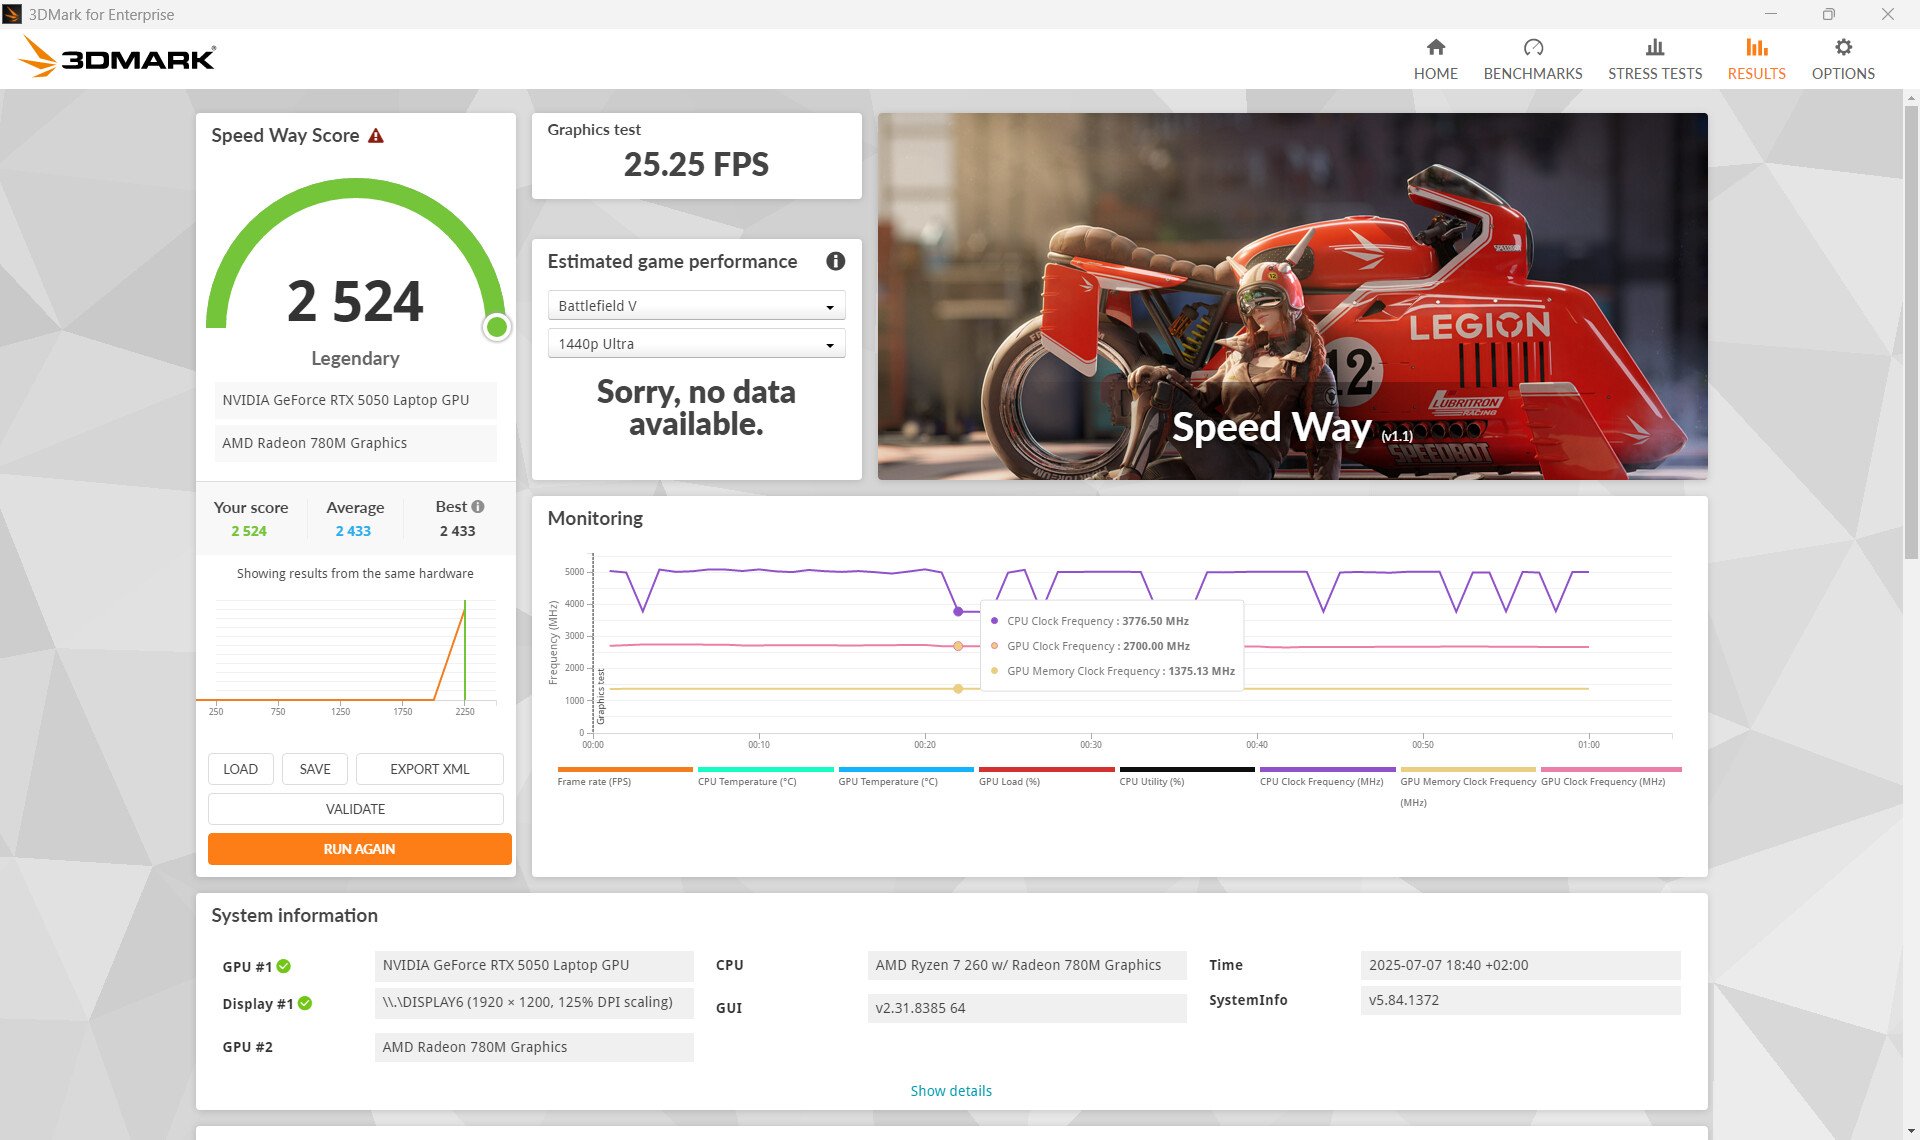This screenshot has height=1140, width=1920.
Task: Click the warning triangle beside Speed Way Score
Action: 377,136
